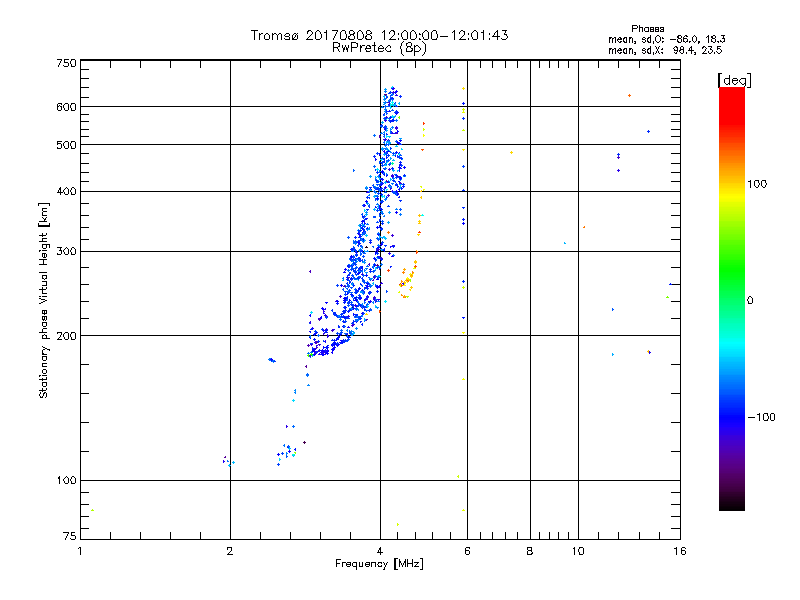Click the y-axis tick label "400"
The height and width of the screenshot is (600, 800).
[x=66, y=191]
